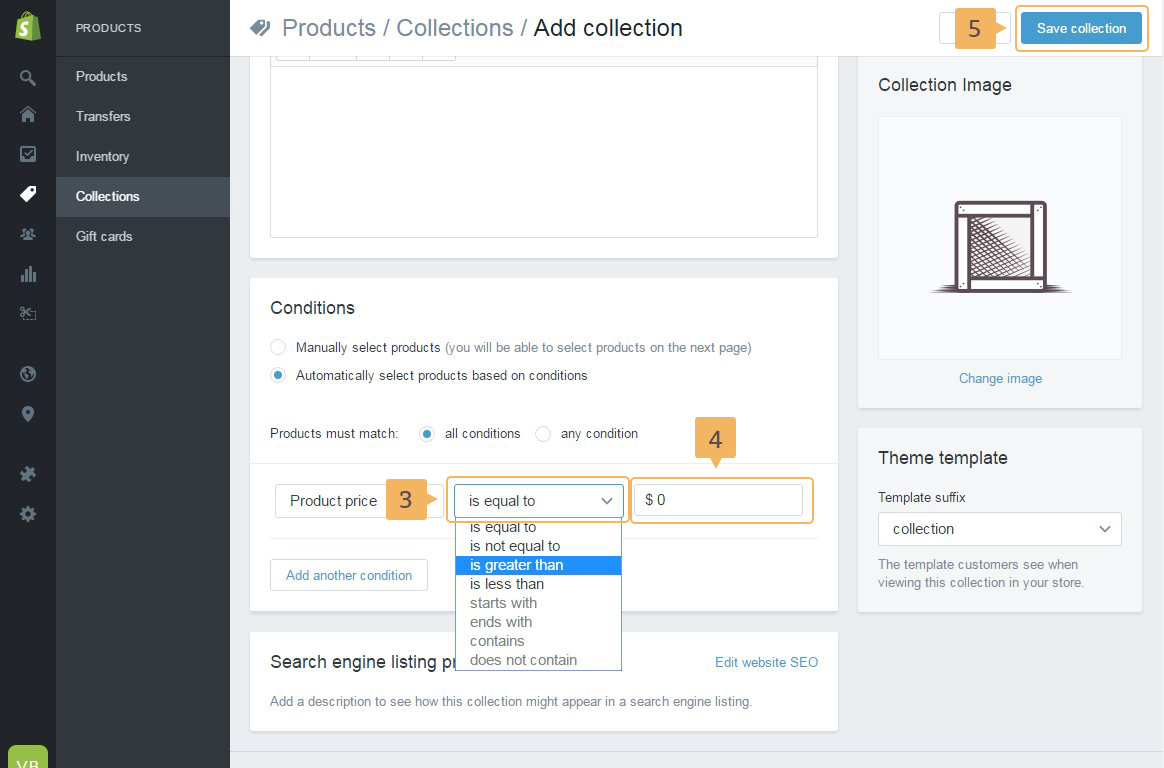Open Orders via checkbox sidebar icon
The image size is (1164, 768).
[28, 154]
